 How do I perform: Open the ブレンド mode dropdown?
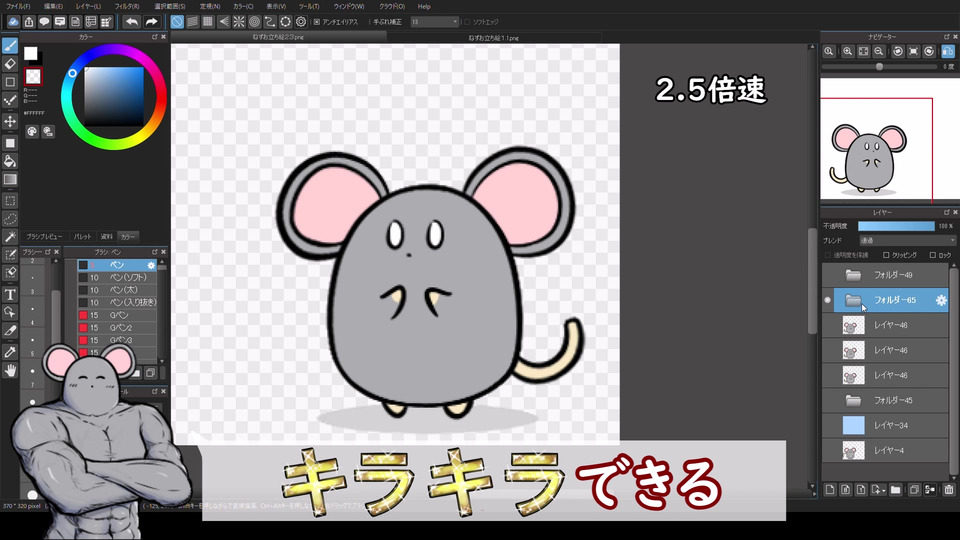click(907, 241)
